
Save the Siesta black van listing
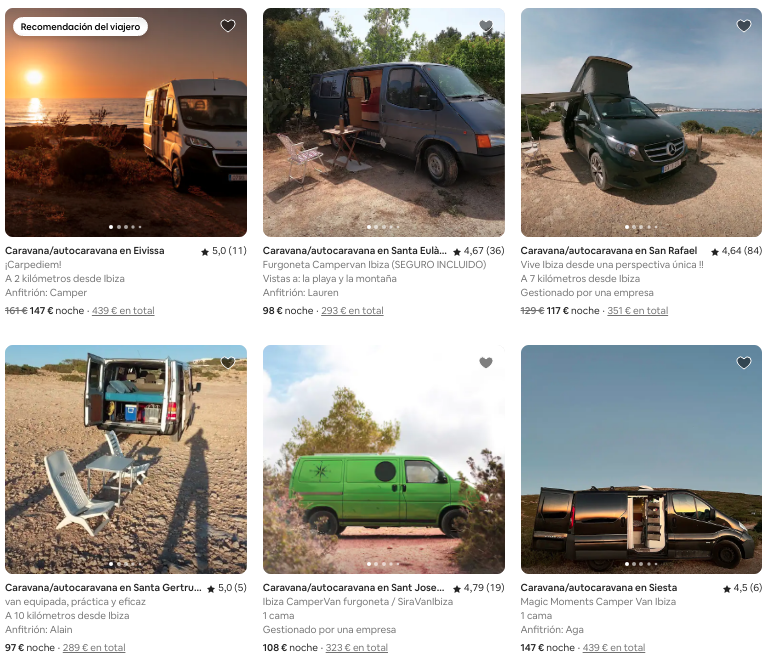[744, 362]
